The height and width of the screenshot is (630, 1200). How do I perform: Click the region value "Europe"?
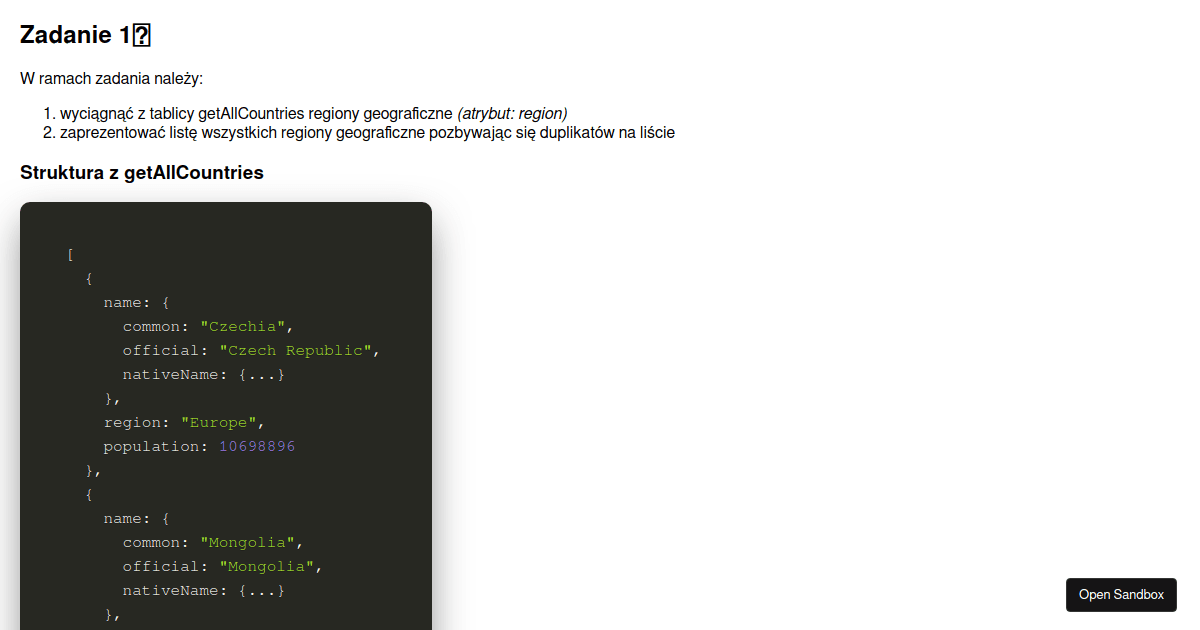(x=218, y=422)
